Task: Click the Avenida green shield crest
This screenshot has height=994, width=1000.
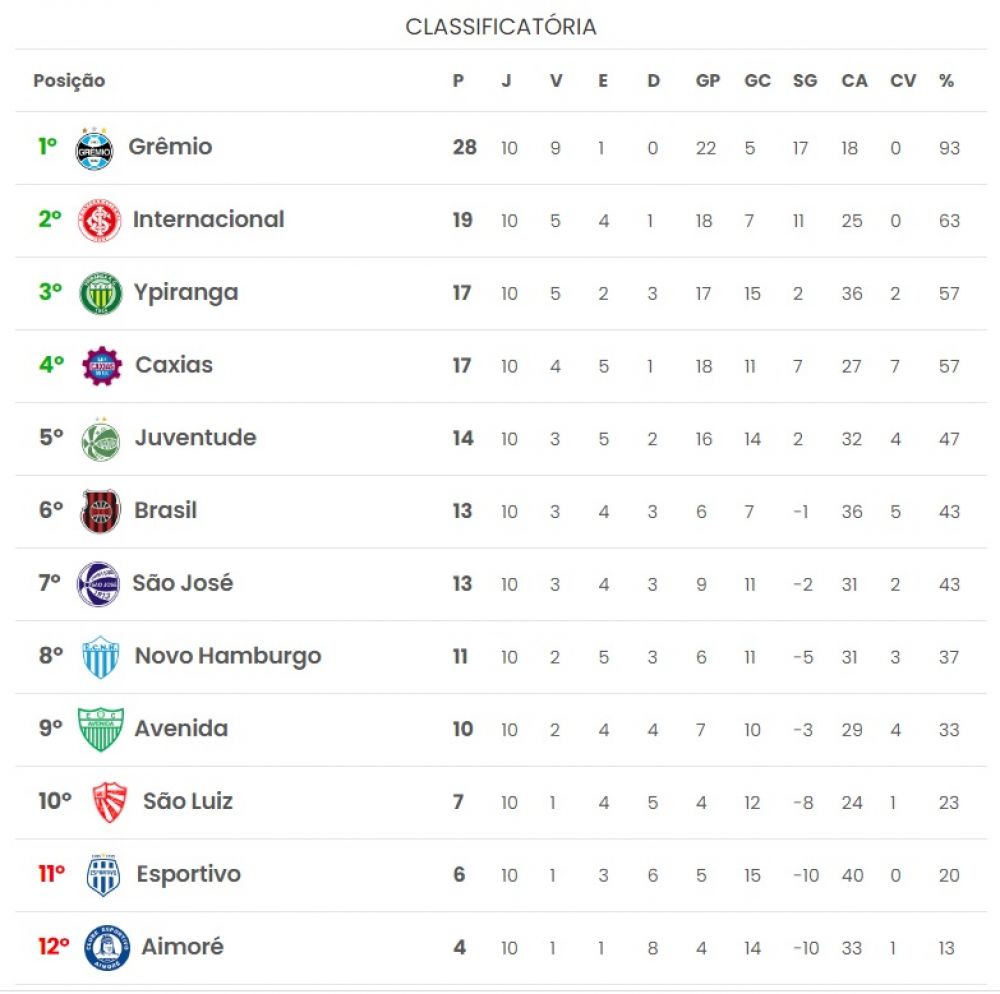Action: pos(101,729)
